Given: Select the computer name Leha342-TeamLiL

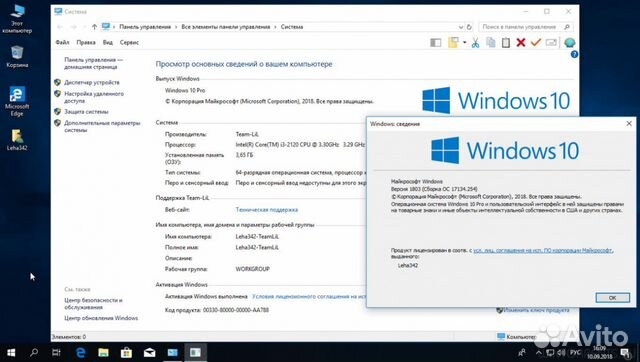Looking at the screenshot, I should 257,237.
